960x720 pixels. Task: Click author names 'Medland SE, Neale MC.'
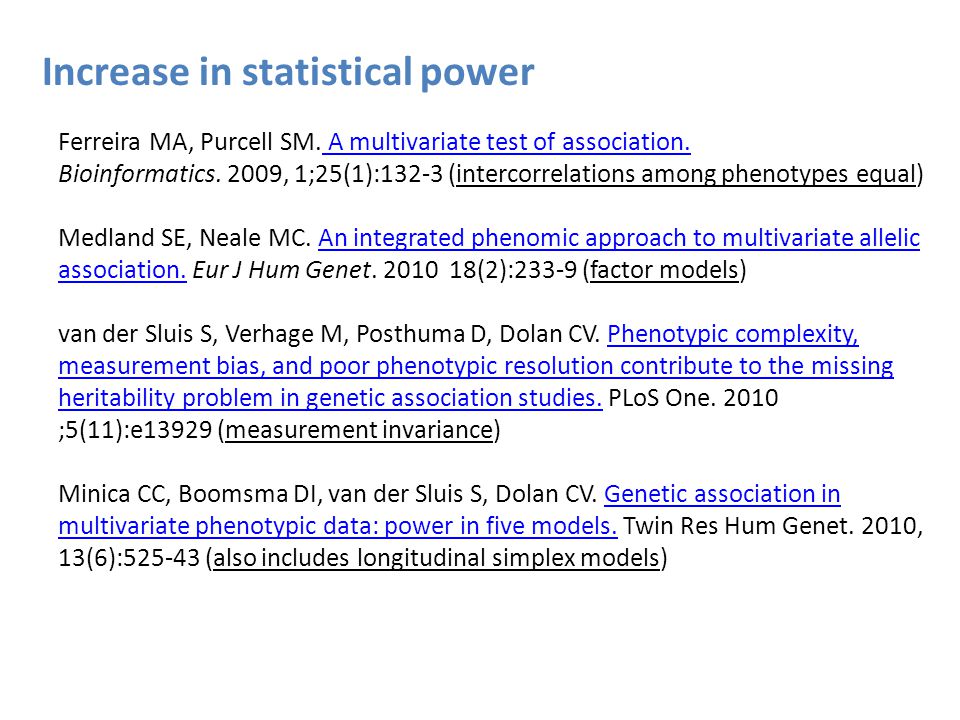(x=185, y=238)
